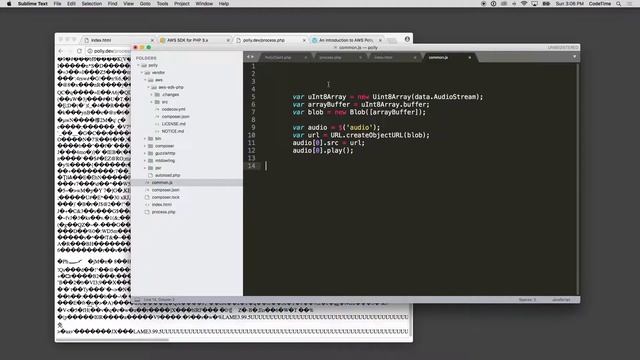This screenshot has width=640, height=360.
Task: Open the View menu
Action: coord(129,4)
